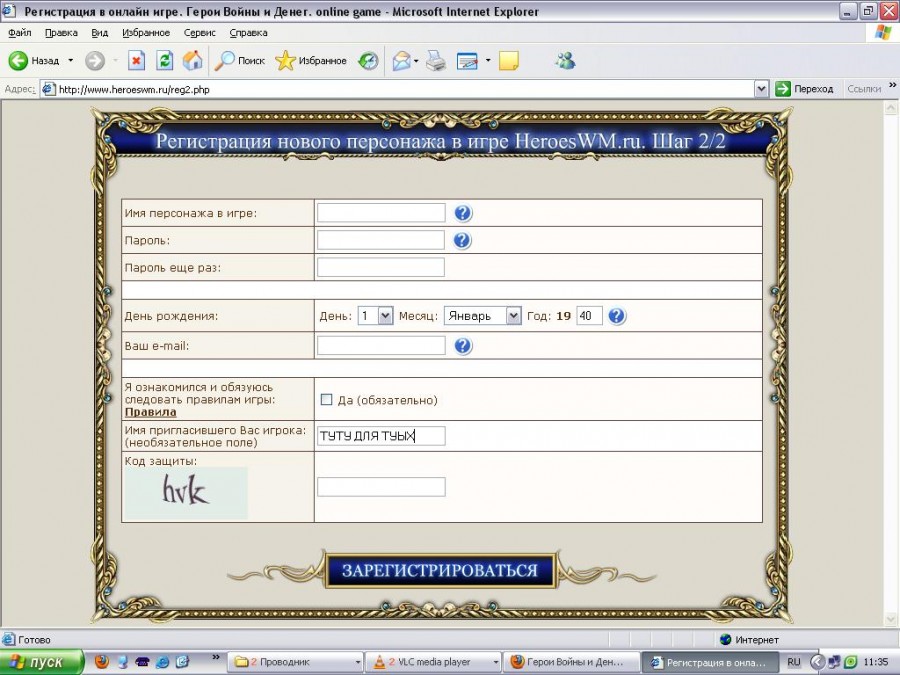The width and height of the screenshot is (900, 675).
Task: Click help icon next to character name
Action: click(463, 213)
